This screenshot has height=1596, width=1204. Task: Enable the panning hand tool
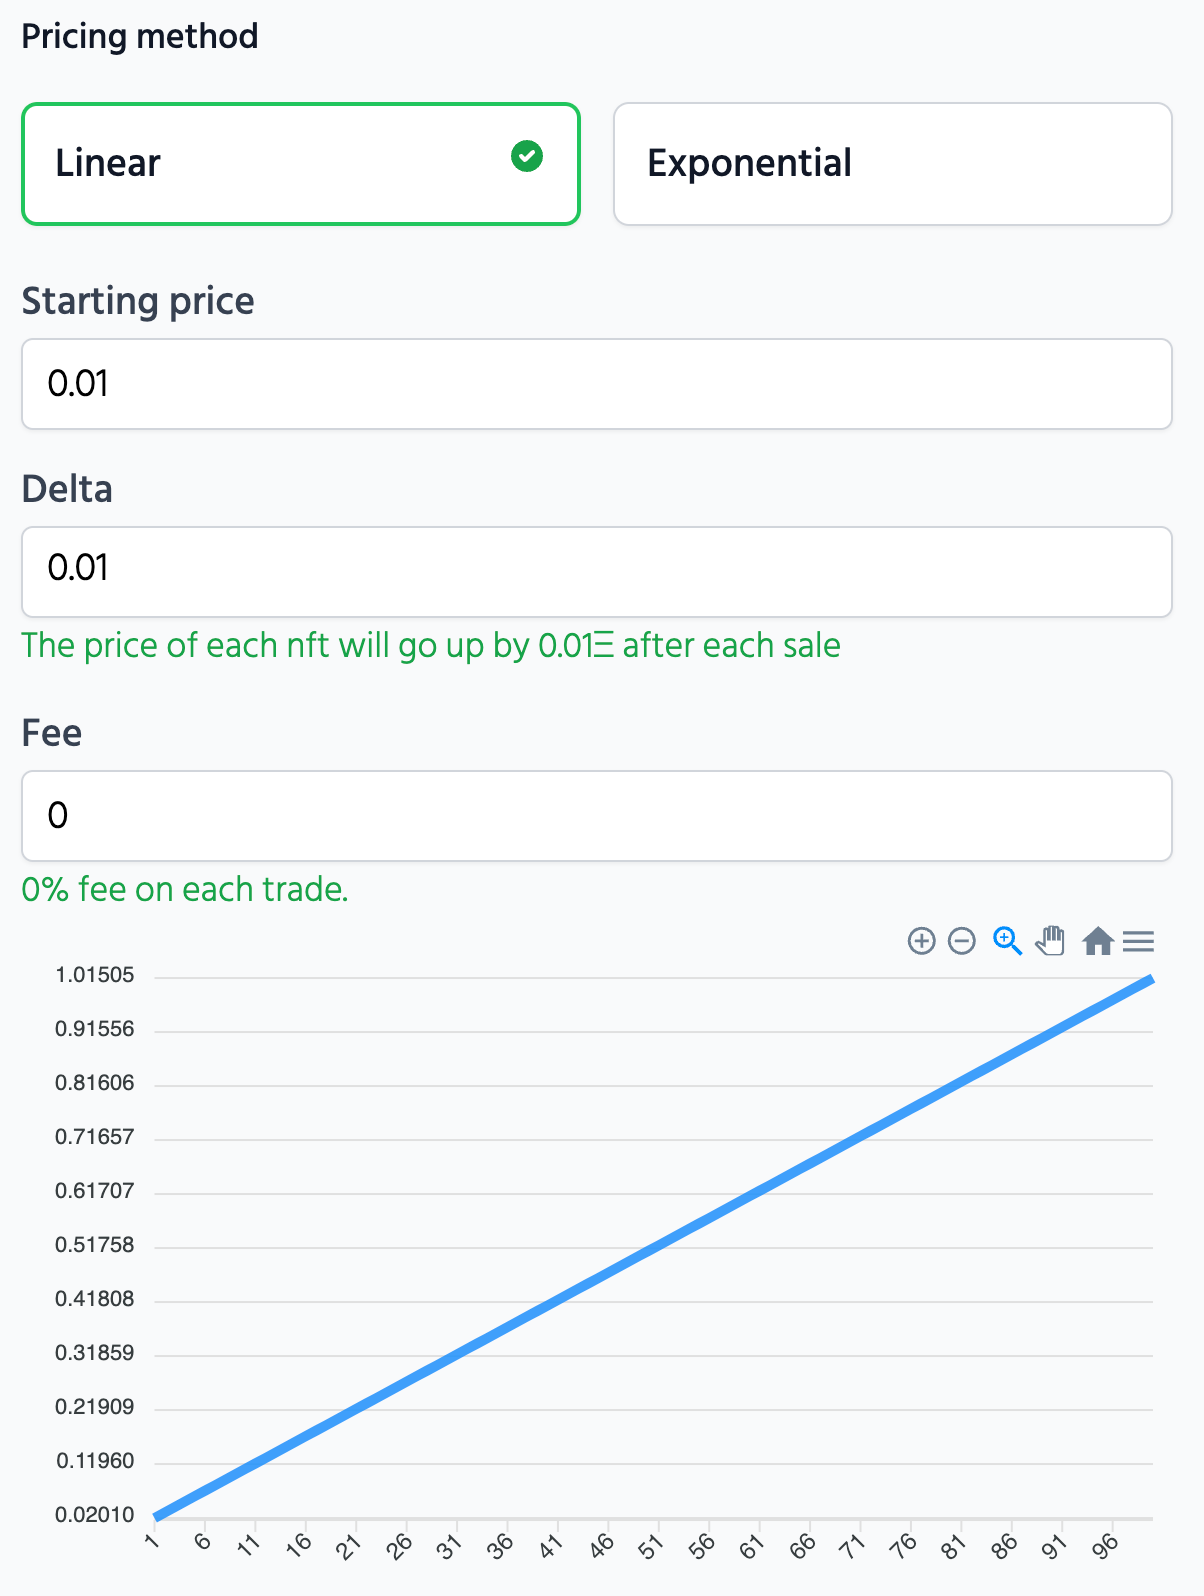tap(1050, 941)
